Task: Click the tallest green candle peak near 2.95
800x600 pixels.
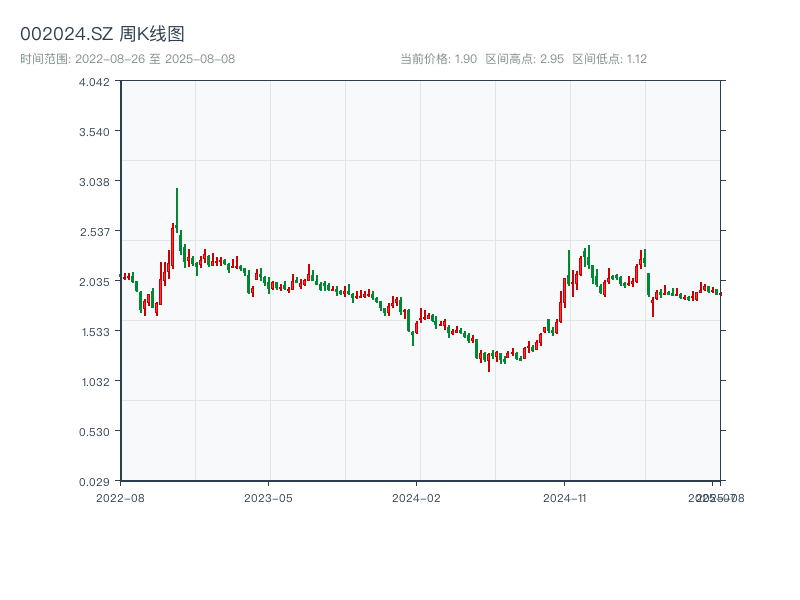Action: 177,190
